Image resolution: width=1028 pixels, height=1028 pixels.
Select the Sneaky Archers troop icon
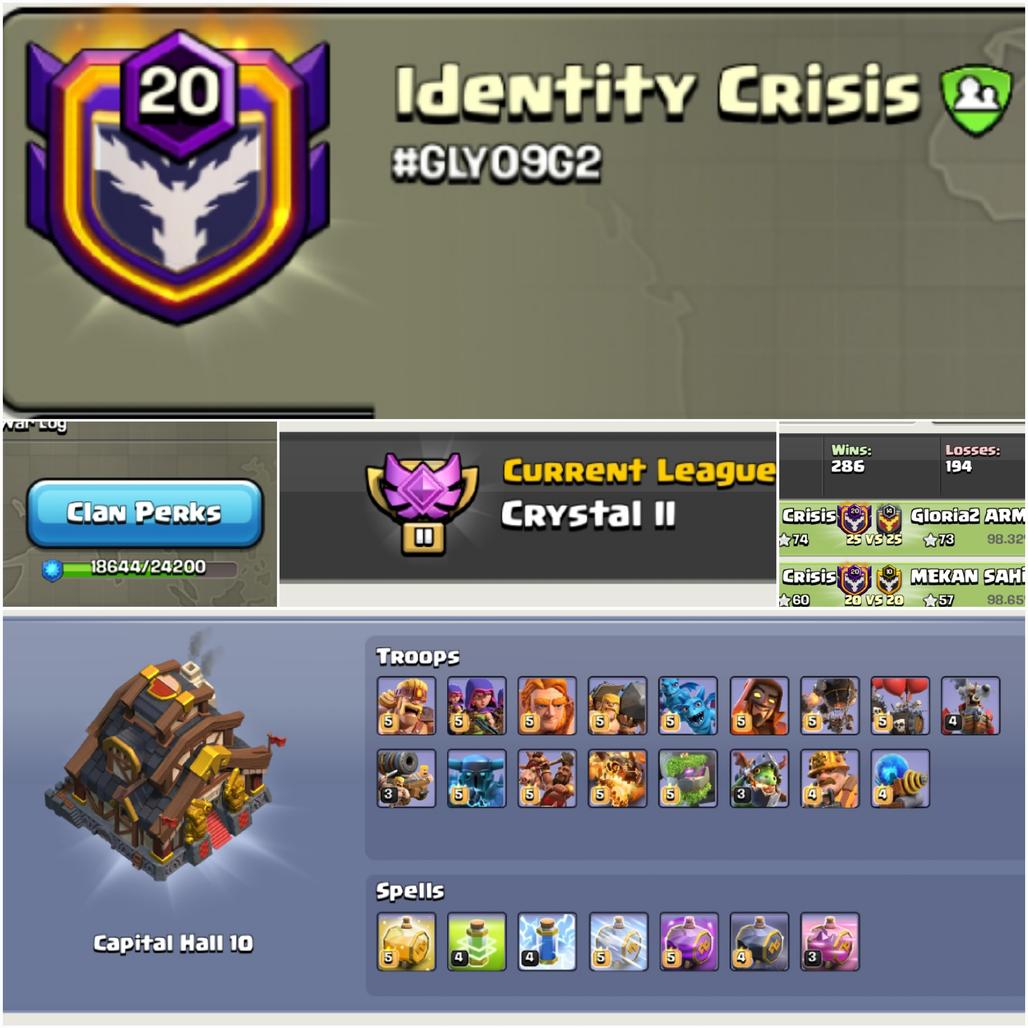click(x=477, y=705)
